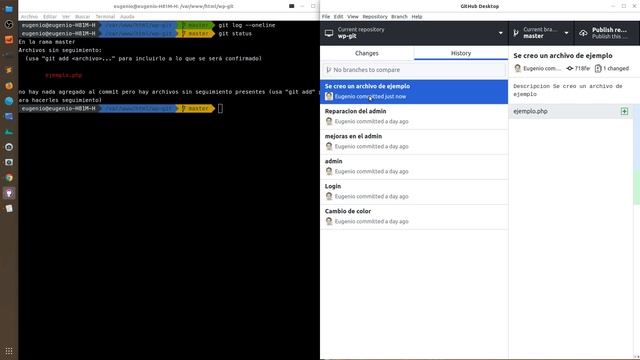The height and width of the screenshot is (360, 640).
Task: Select the 'Reparacion del admin' commit
Action: click(414, 116)
